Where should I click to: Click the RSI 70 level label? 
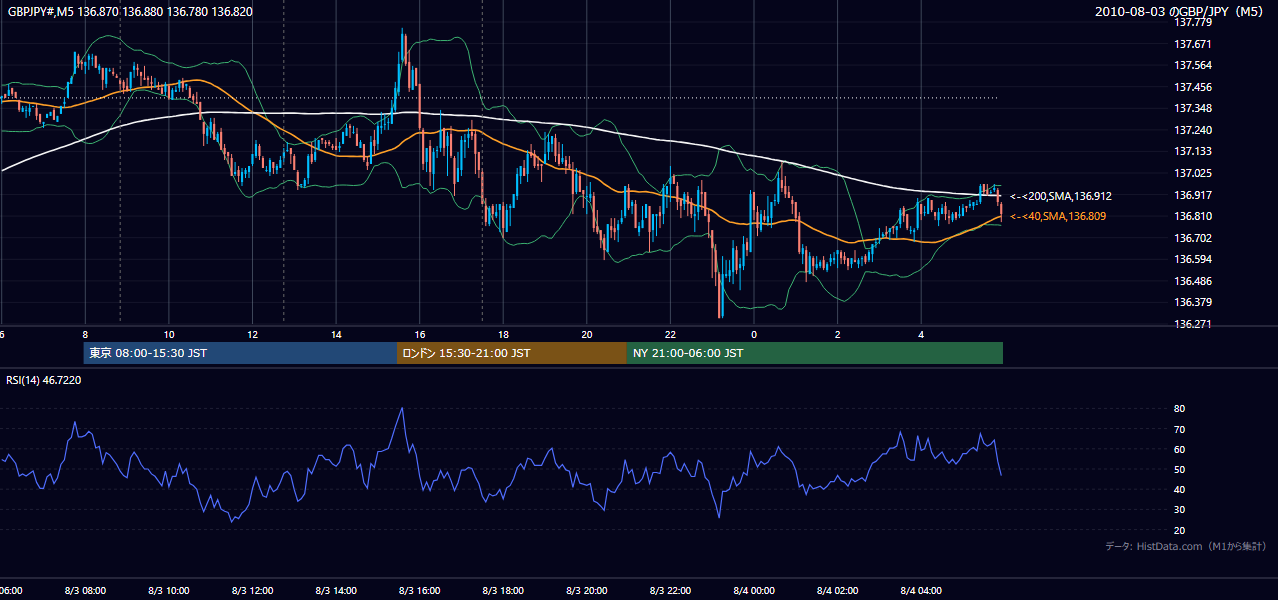pyautogui.click(x=1179, y=429)
